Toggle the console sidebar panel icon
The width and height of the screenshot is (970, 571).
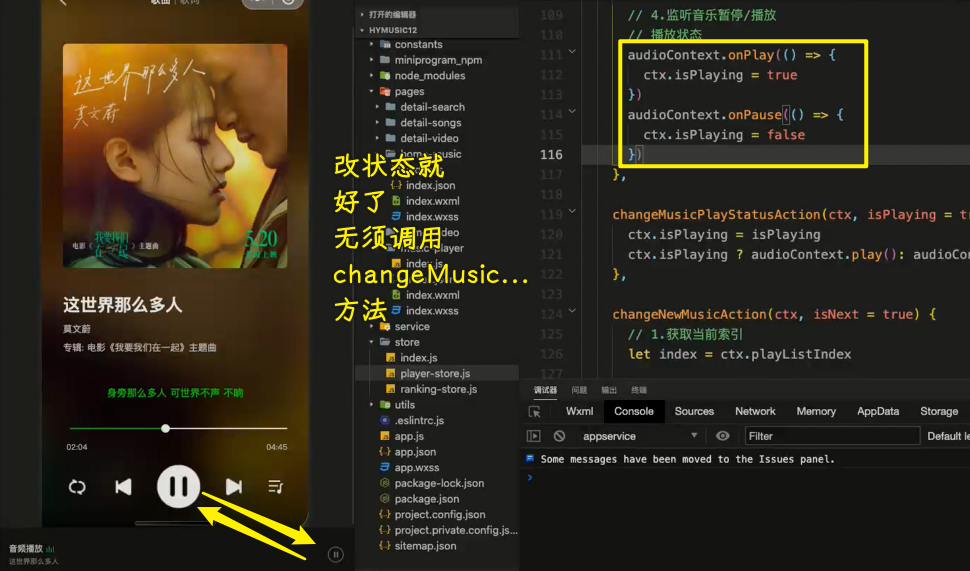coord(534,436)
